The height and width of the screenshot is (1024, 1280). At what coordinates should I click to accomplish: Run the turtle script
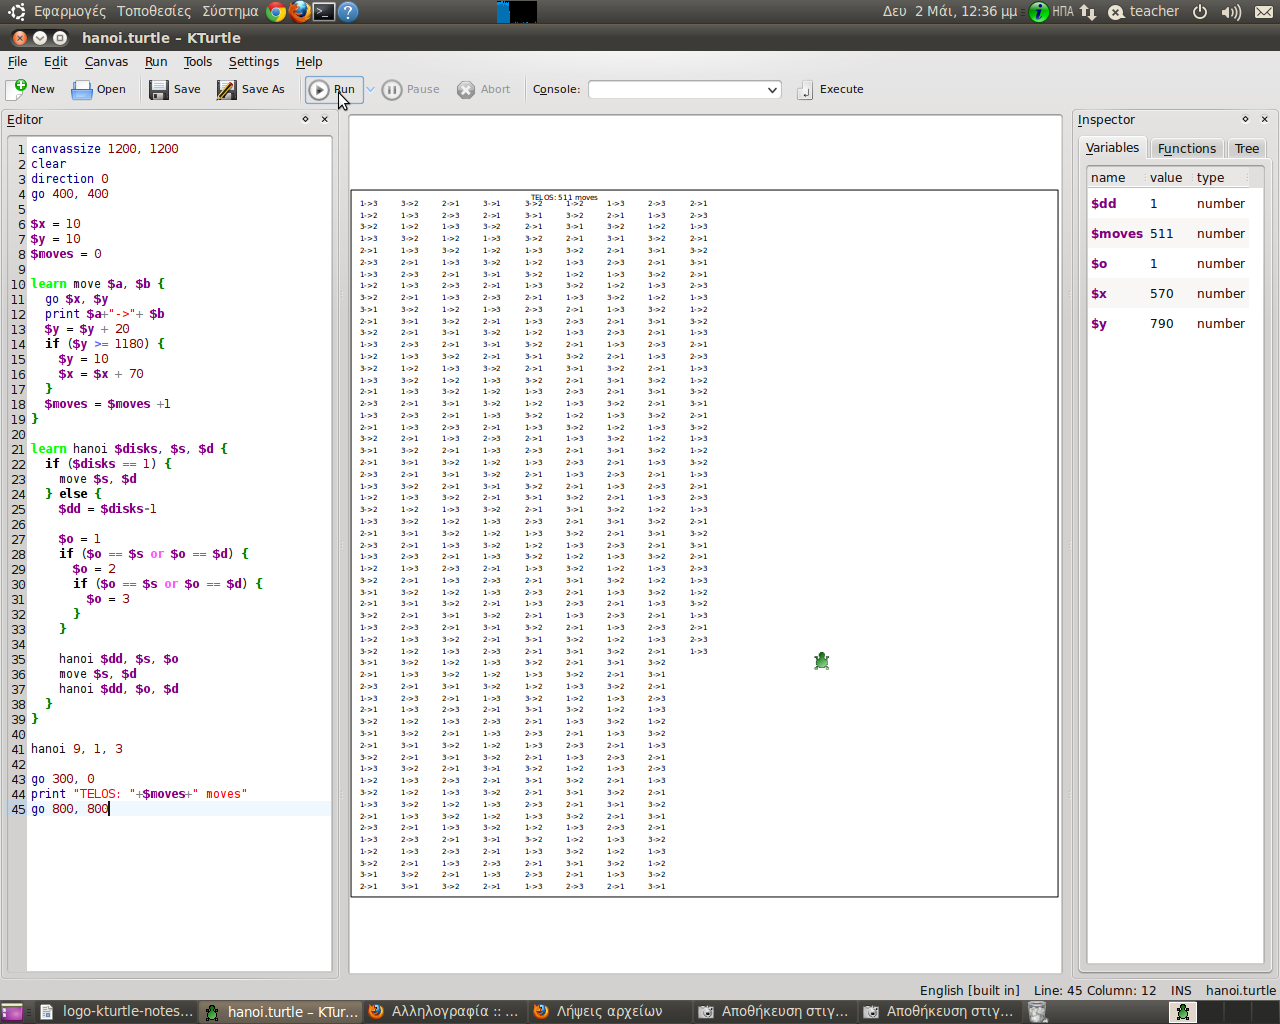pos(333,89)
